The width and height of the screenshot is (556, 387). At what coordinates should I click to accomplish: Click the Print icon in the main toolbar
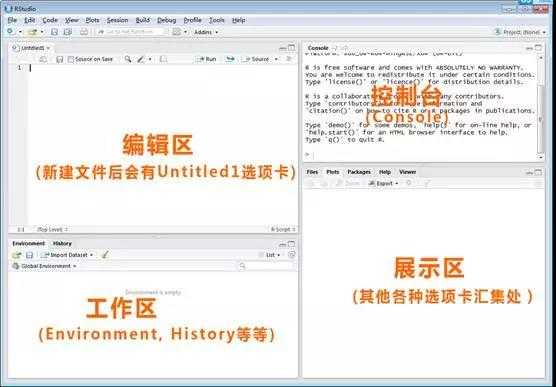[x=84, y=32]
